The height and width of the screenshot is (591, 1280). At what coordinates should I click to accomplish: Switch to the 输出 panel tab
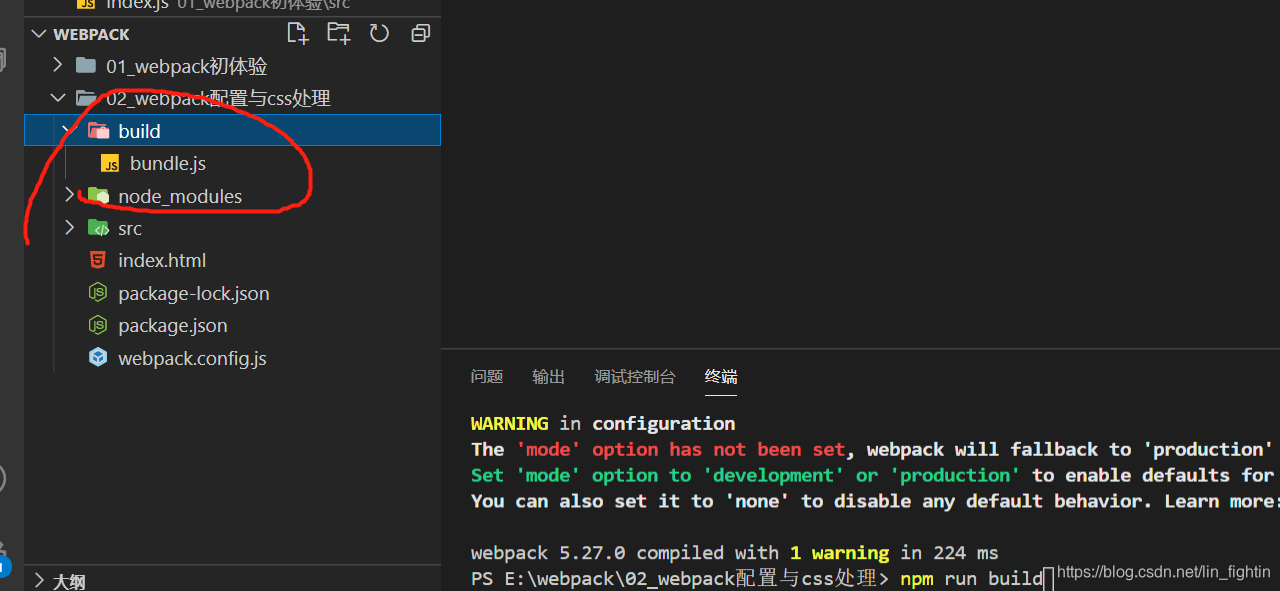[548, 377]
